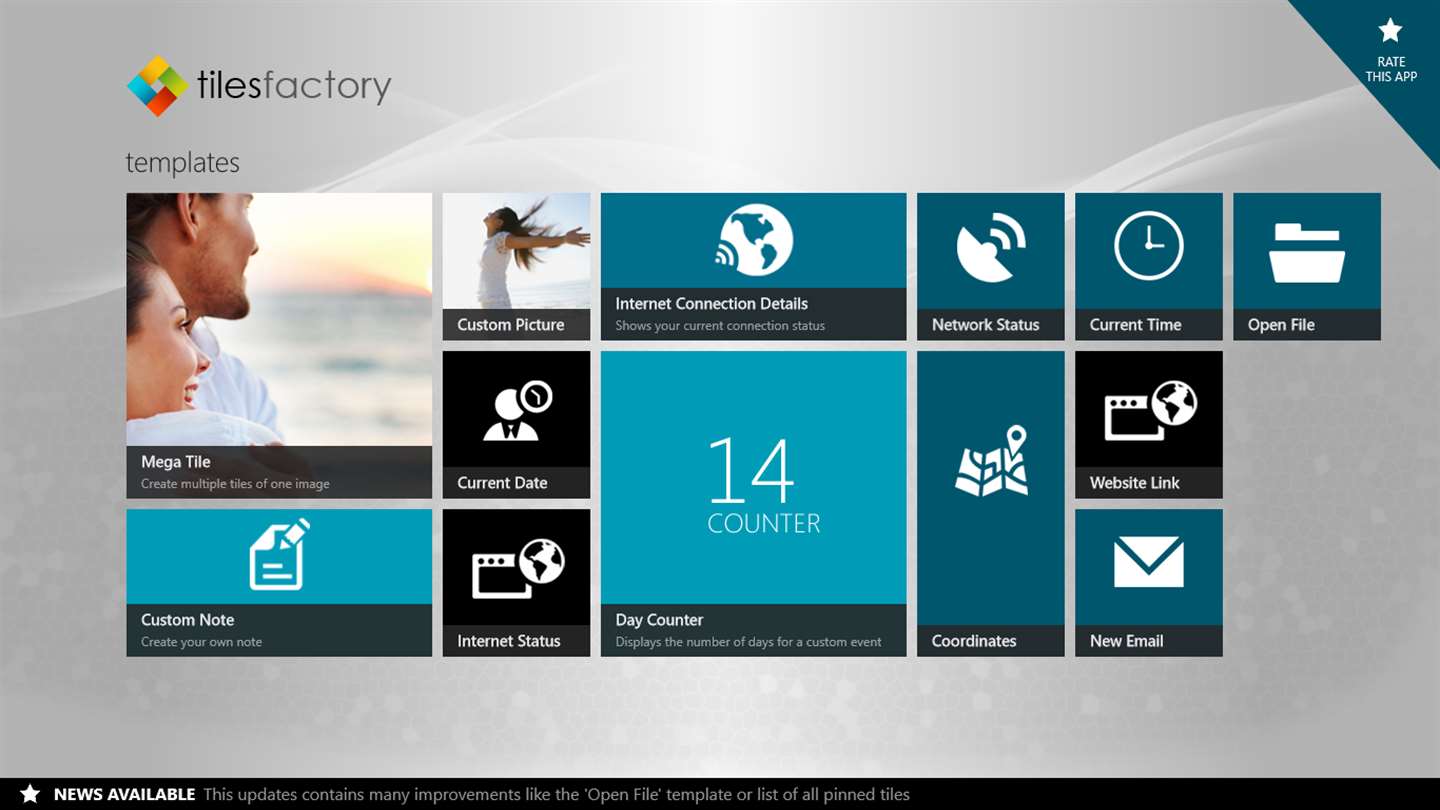Select the New Email envelope icon
1440x810 pixels.
point(1149,562)
